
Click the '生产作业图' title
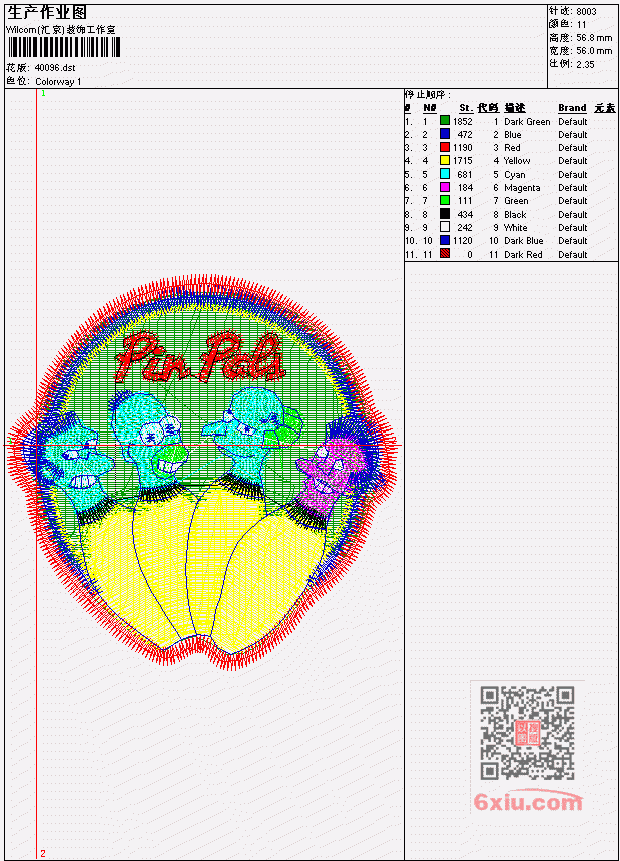click(x=47, y=13)
